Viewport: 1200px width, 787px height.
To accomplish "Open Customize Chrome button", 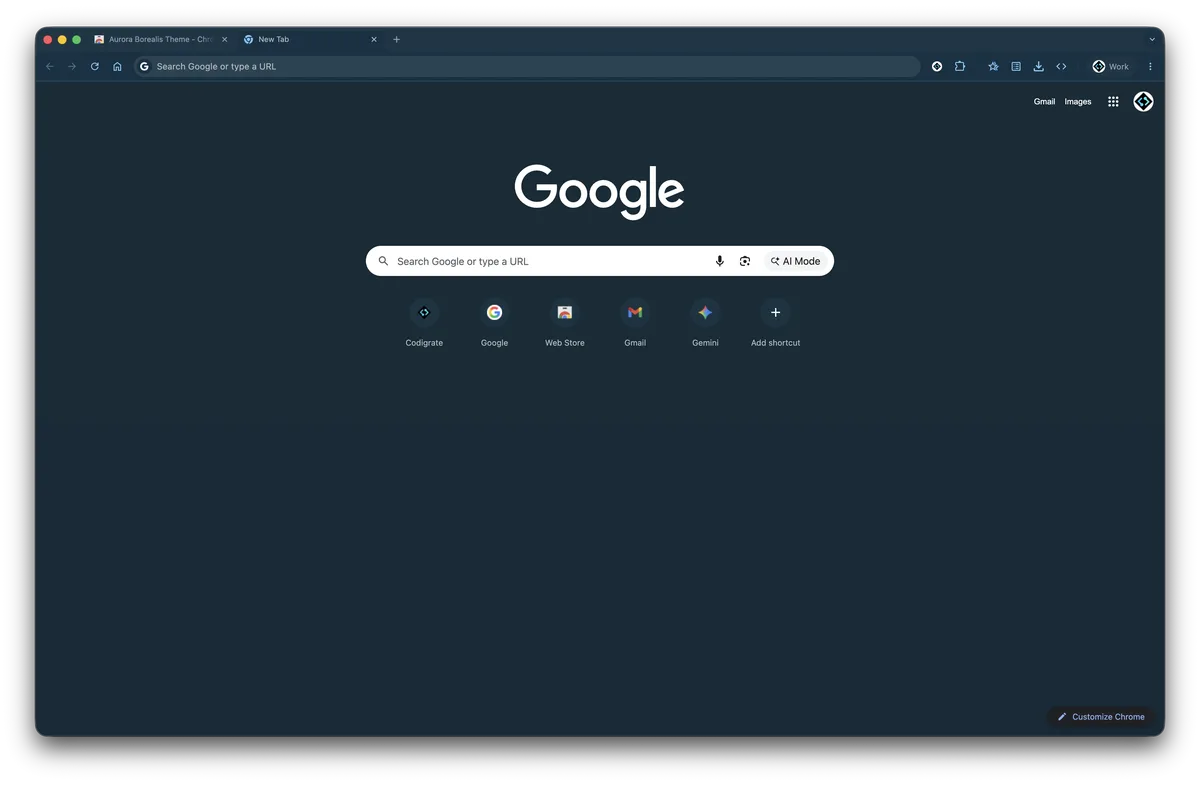I will [x=1101, y=717].
